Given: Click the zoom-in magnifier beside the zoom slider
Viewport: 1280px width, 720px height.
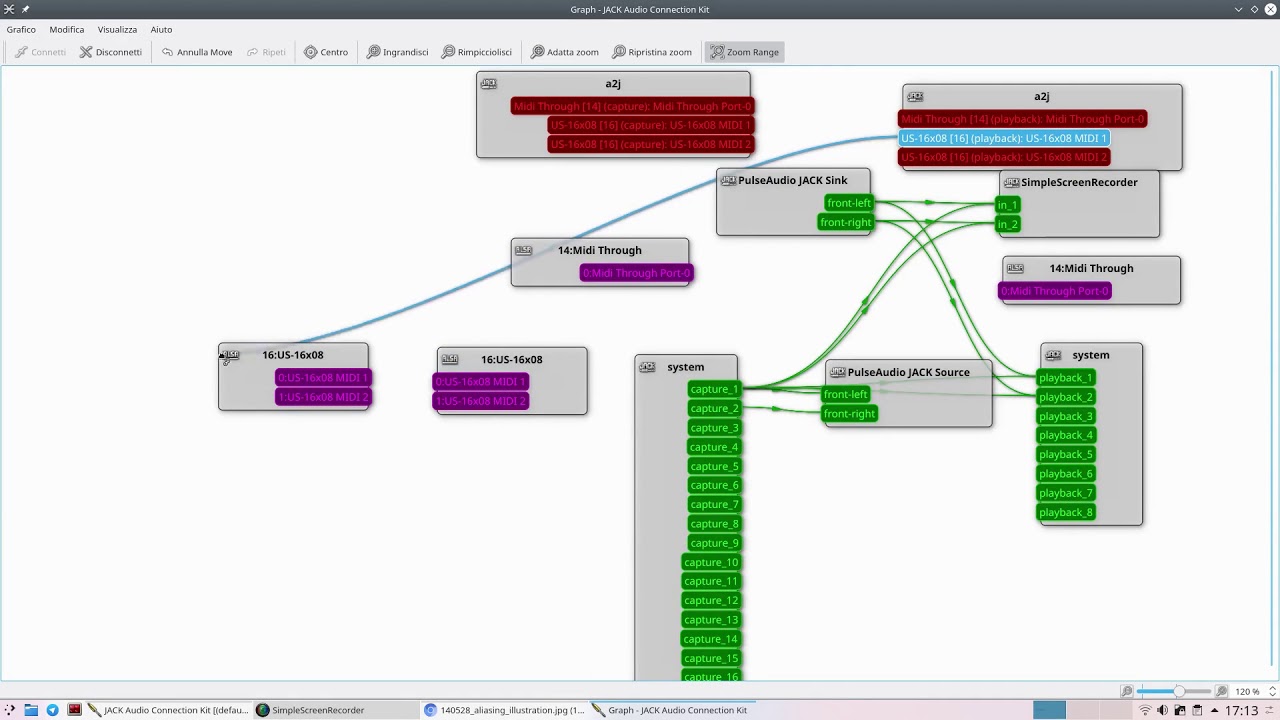Looking at the screenshot, I should coord(1221,691).
